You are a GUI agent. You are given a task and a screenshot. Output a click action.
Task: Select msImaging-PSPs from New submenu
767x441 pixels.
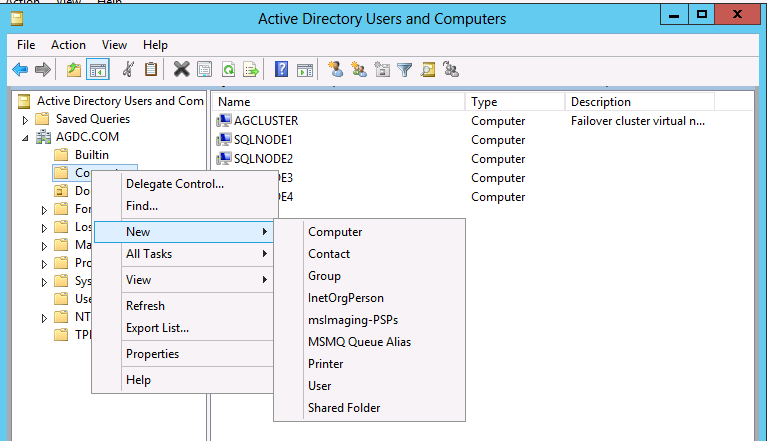(369, 320)
